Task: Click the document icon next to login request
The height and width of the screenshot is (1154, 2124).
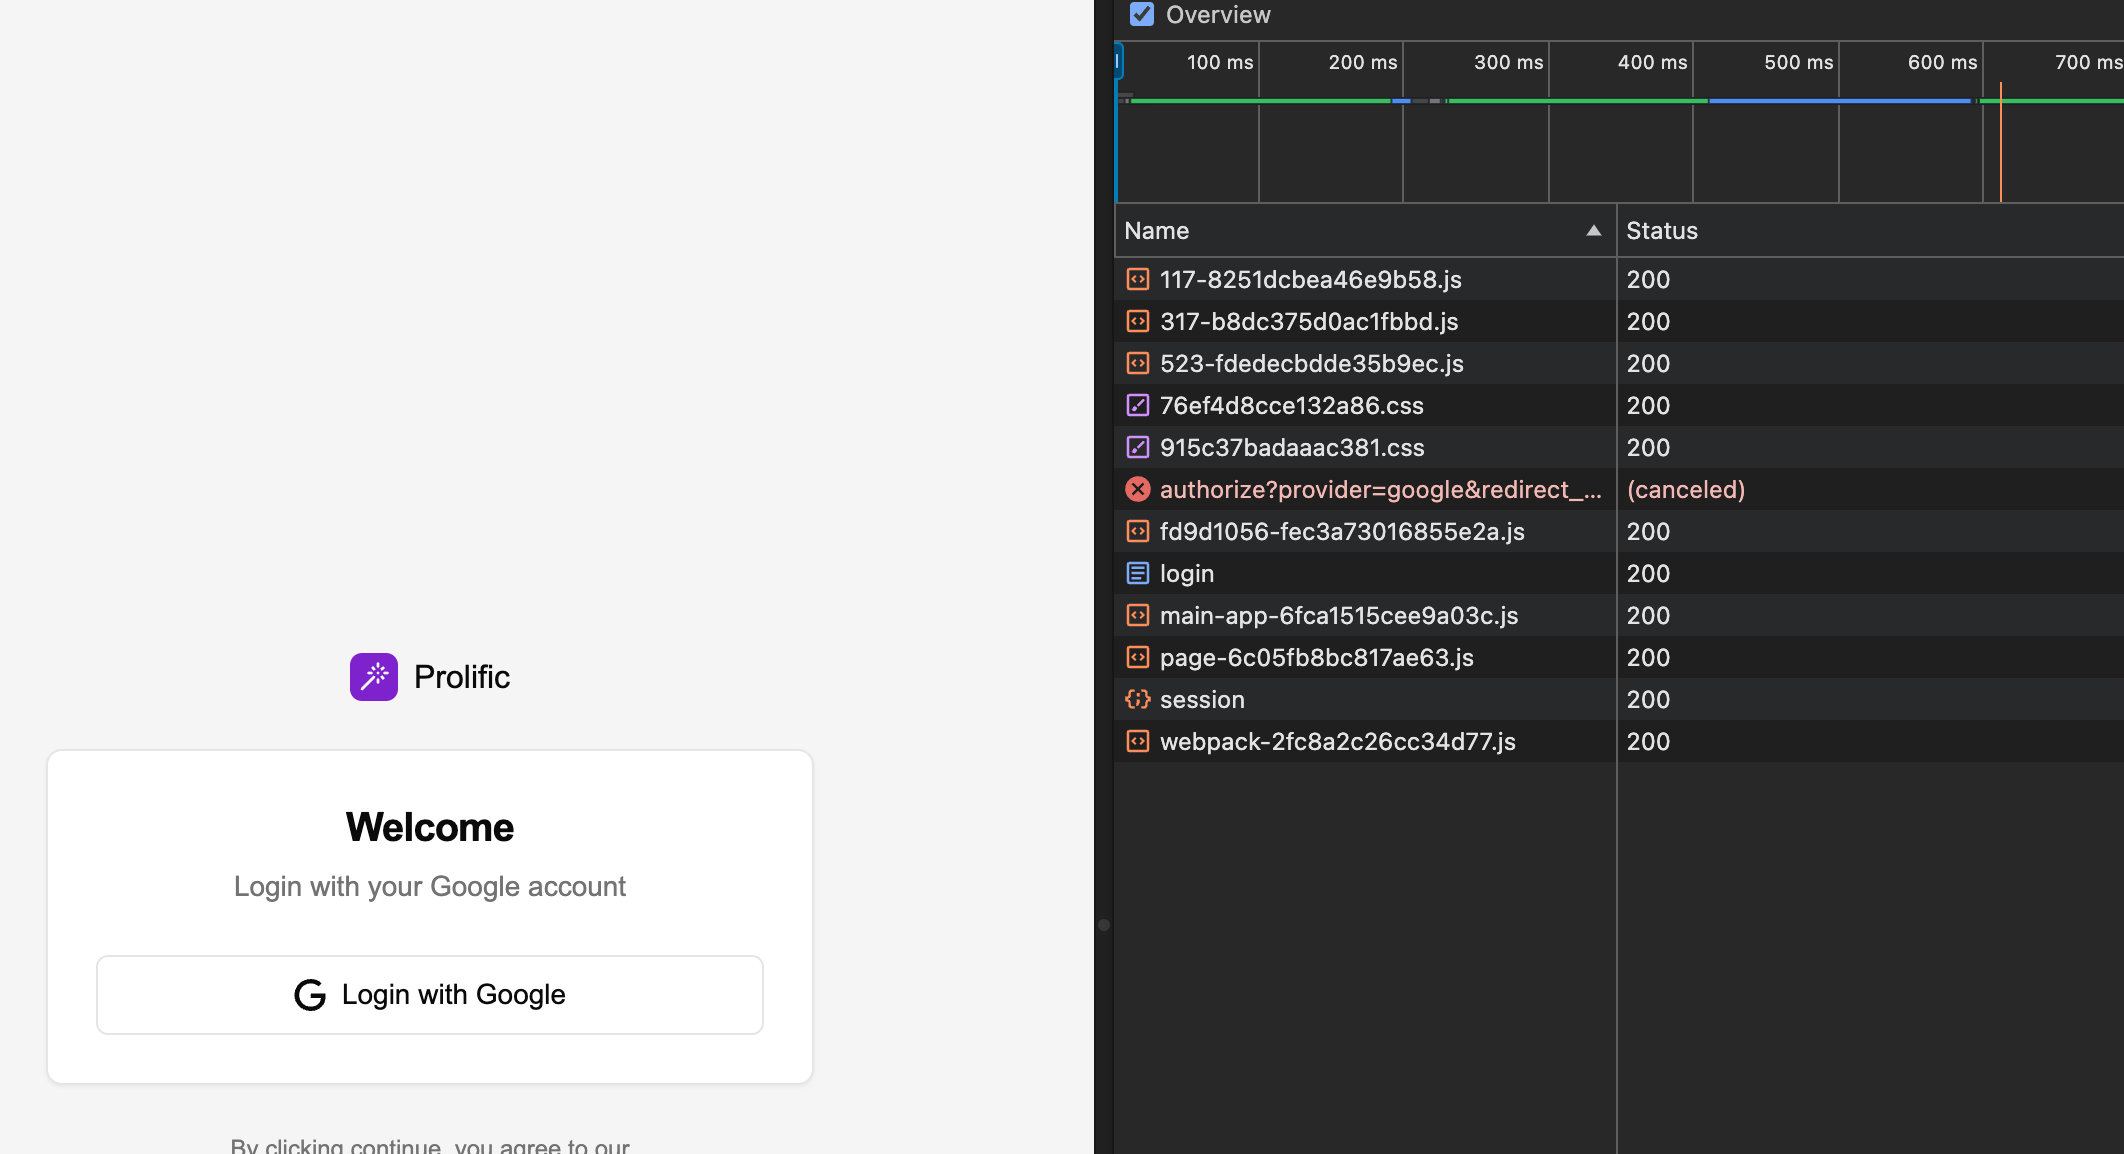Action: click(x=1137, y=574)
